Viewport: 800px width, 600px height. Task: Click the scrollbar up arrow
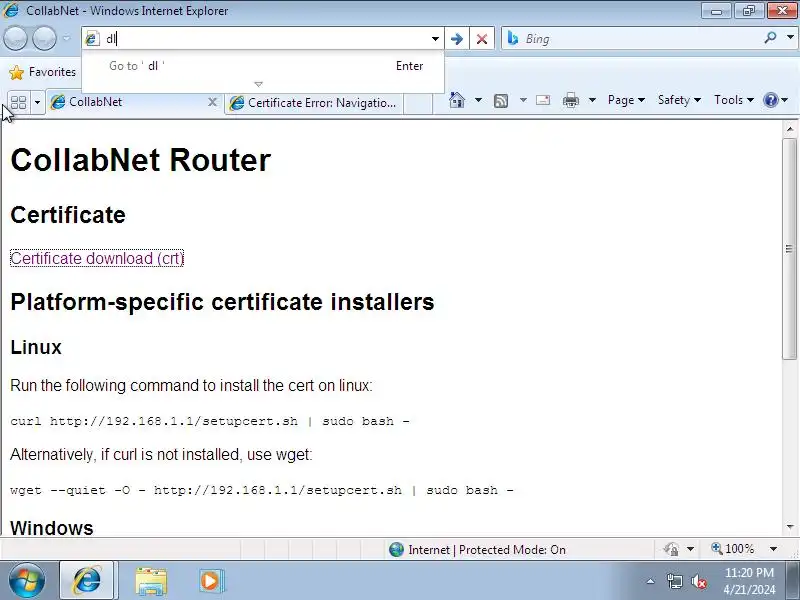point(790,130)
